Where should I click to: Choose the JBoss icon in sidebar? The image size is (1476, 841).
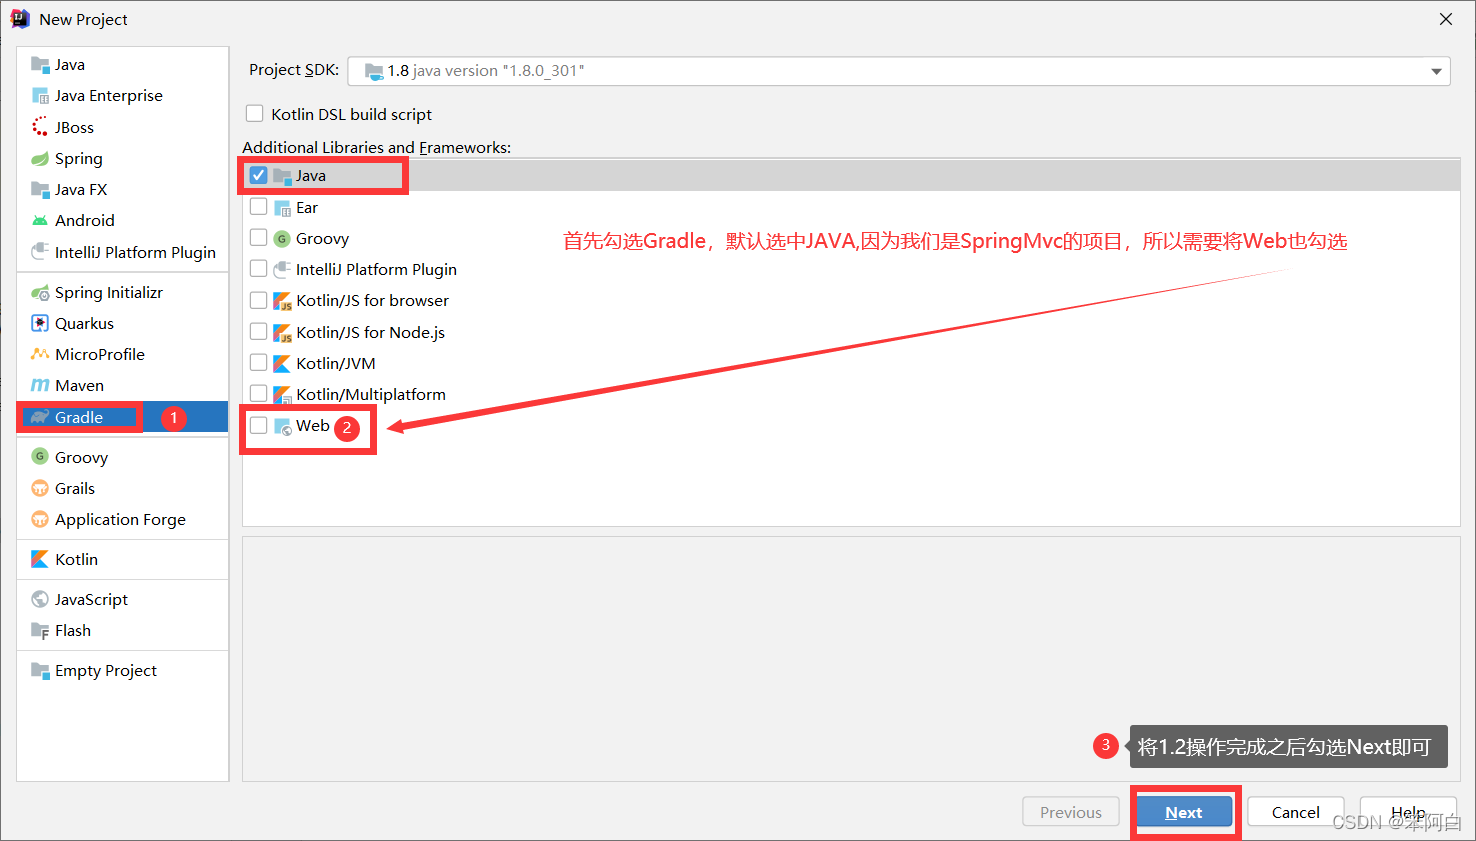(x=40, y=127)
